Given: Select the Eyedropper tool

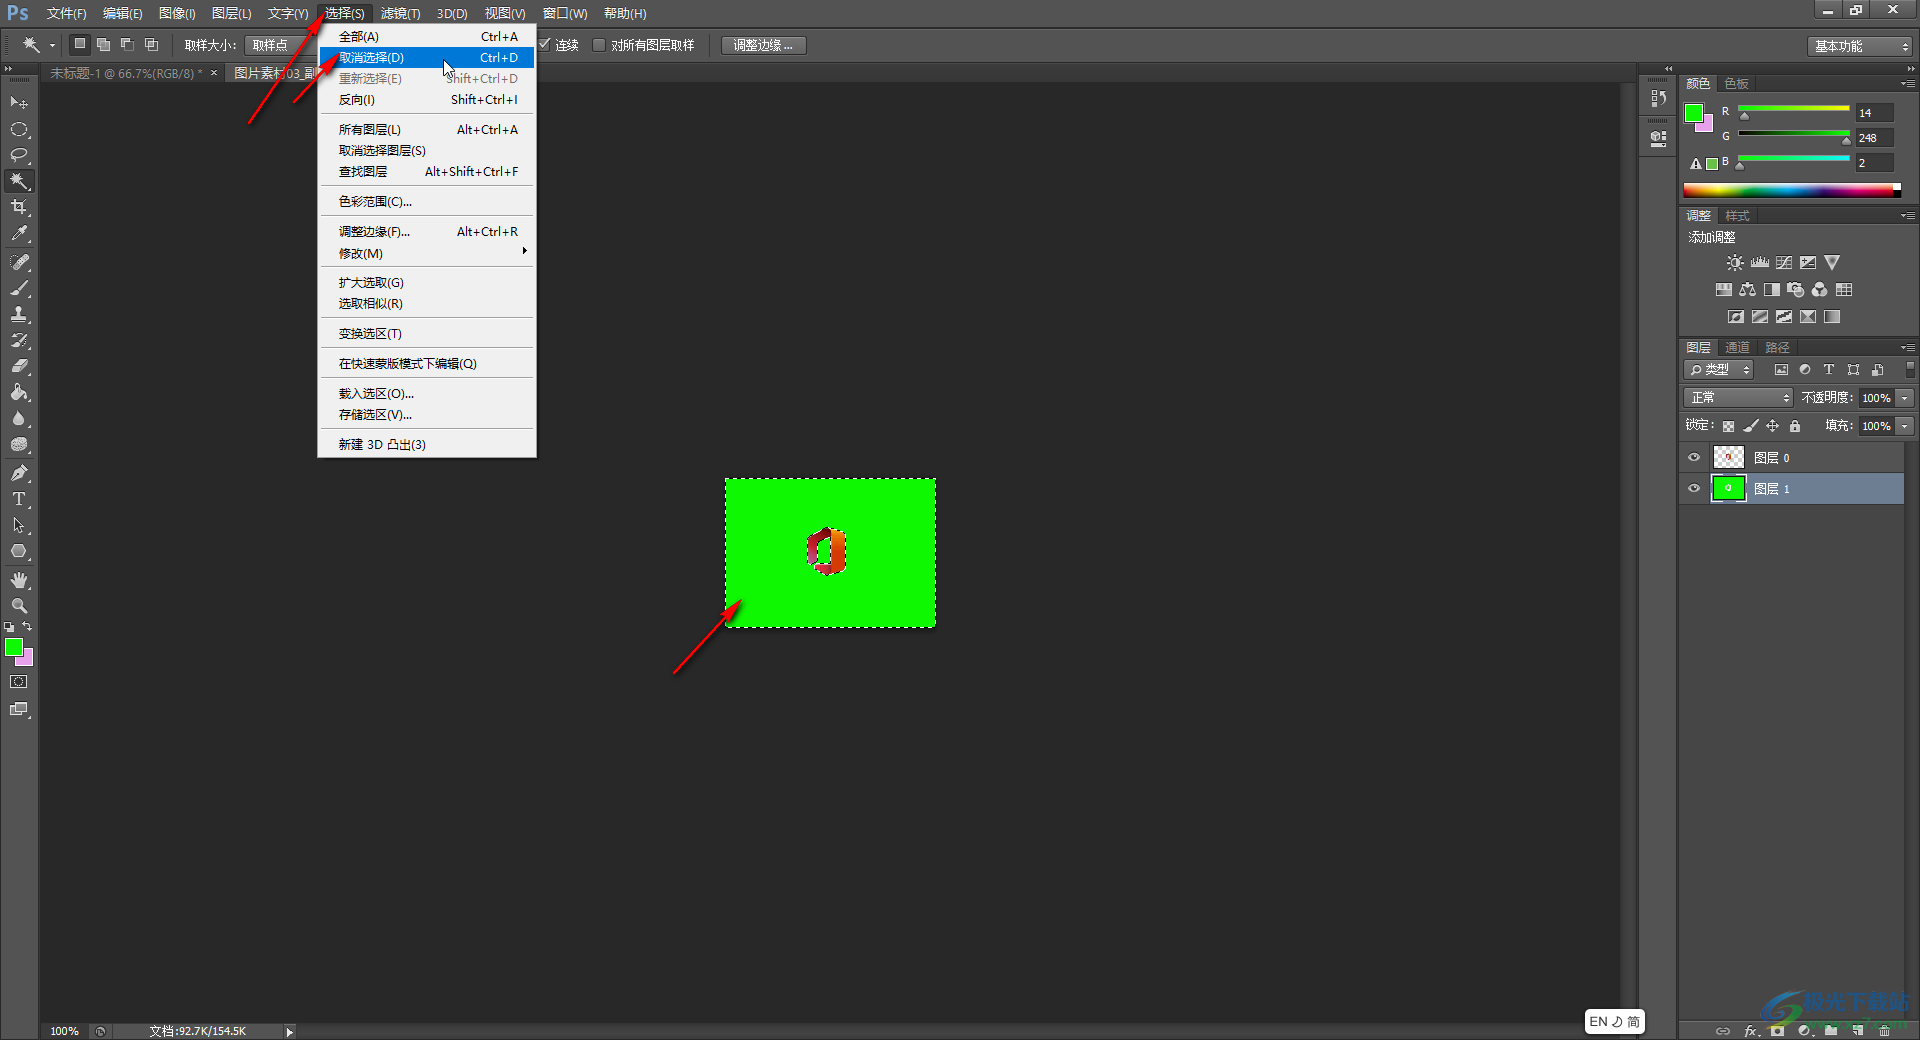Looking at the screenshot, I should click(x=19, y=233).
